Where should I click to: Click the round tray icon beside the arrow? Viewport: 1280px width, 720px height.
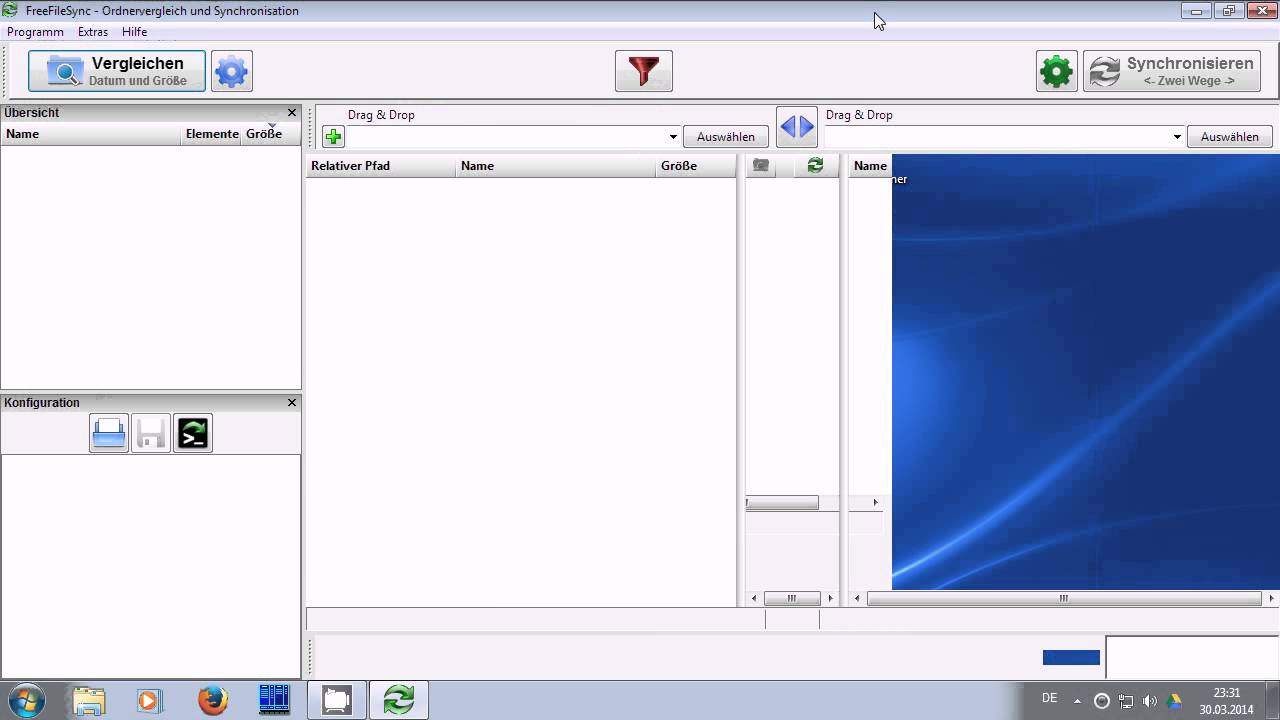tap(1102, 701)
